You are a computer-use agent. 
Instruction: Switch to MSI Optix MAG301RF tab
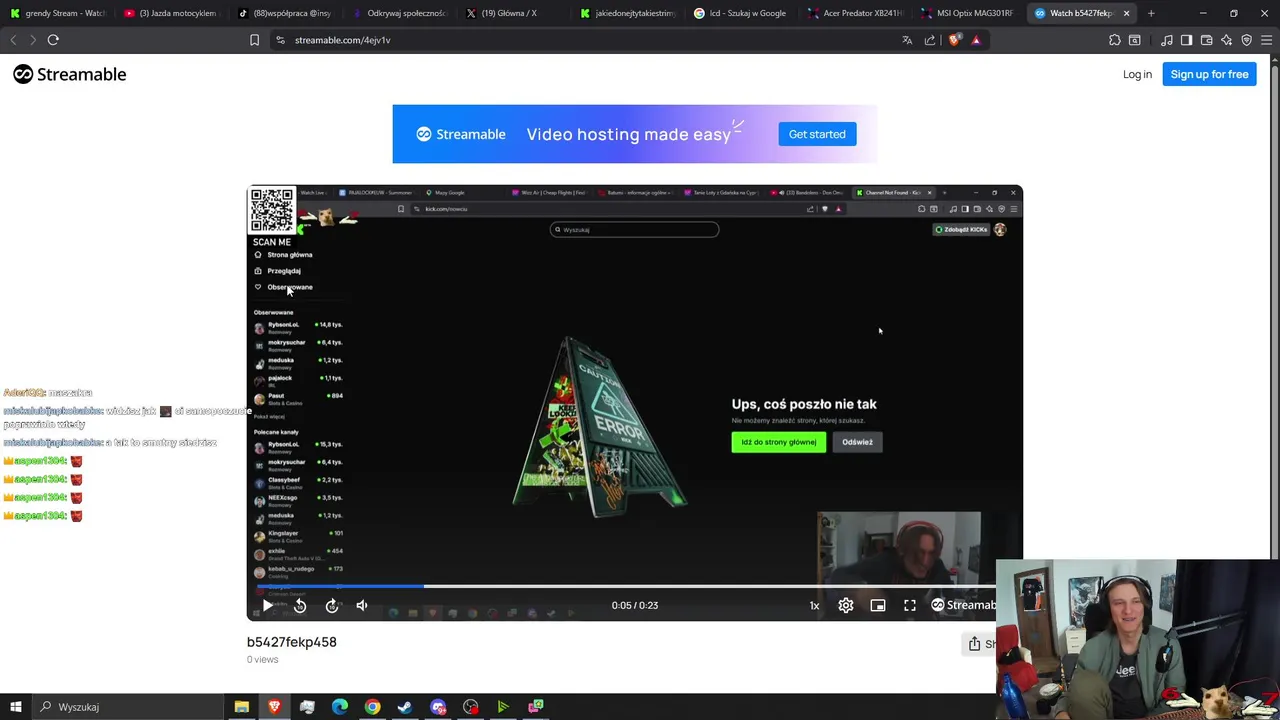[x=970, y=13]
